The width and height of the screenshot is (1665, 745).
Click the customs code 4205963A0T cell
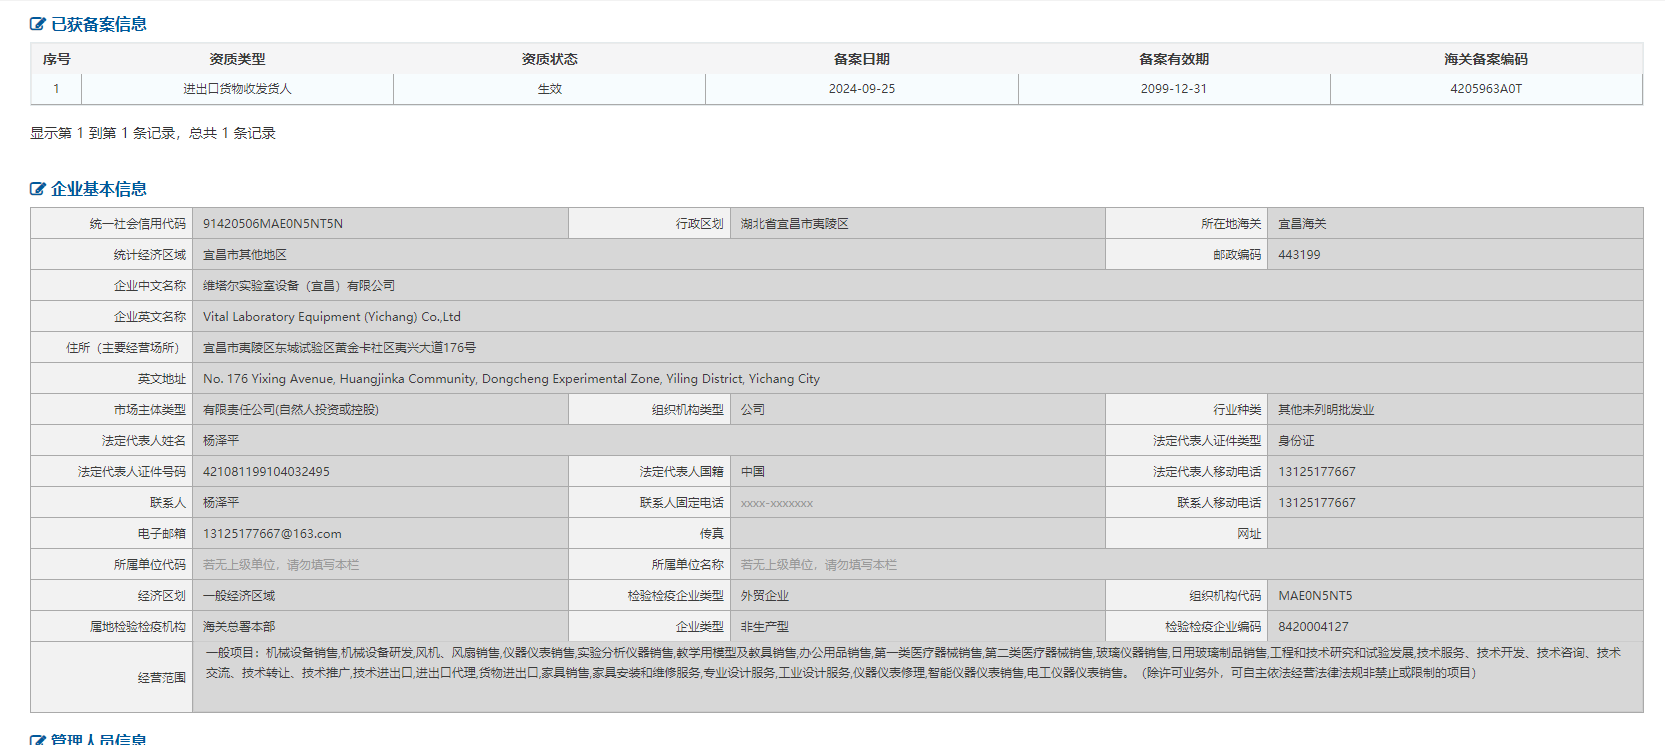pyautogui.click(x=1485, y=89)
